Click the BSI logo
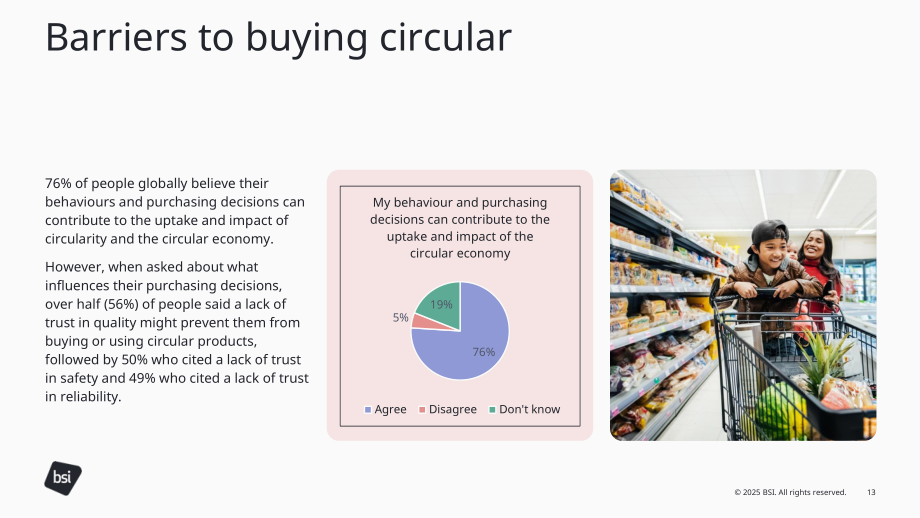This screenshot has width=920, height=518. [63, 478]
